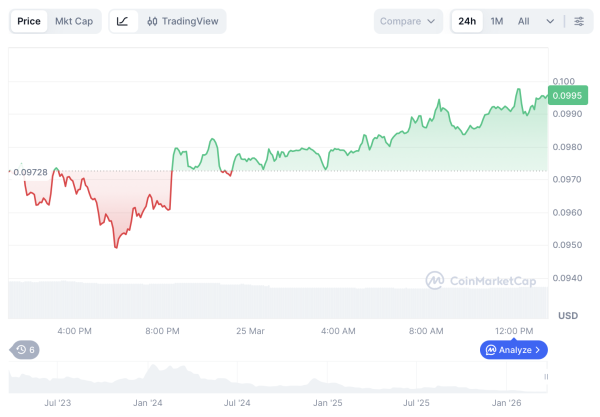The width and height of the screenshot is (600, 417).
Task: Open the Compare dropdown
Action: [408, 21]
